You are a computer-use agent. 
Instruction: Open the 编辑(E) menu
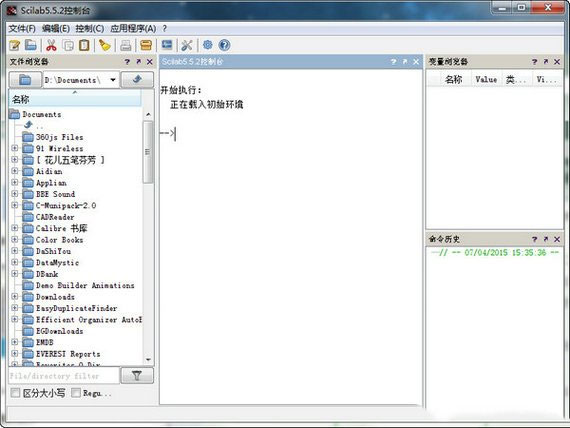tap(56, 29)
